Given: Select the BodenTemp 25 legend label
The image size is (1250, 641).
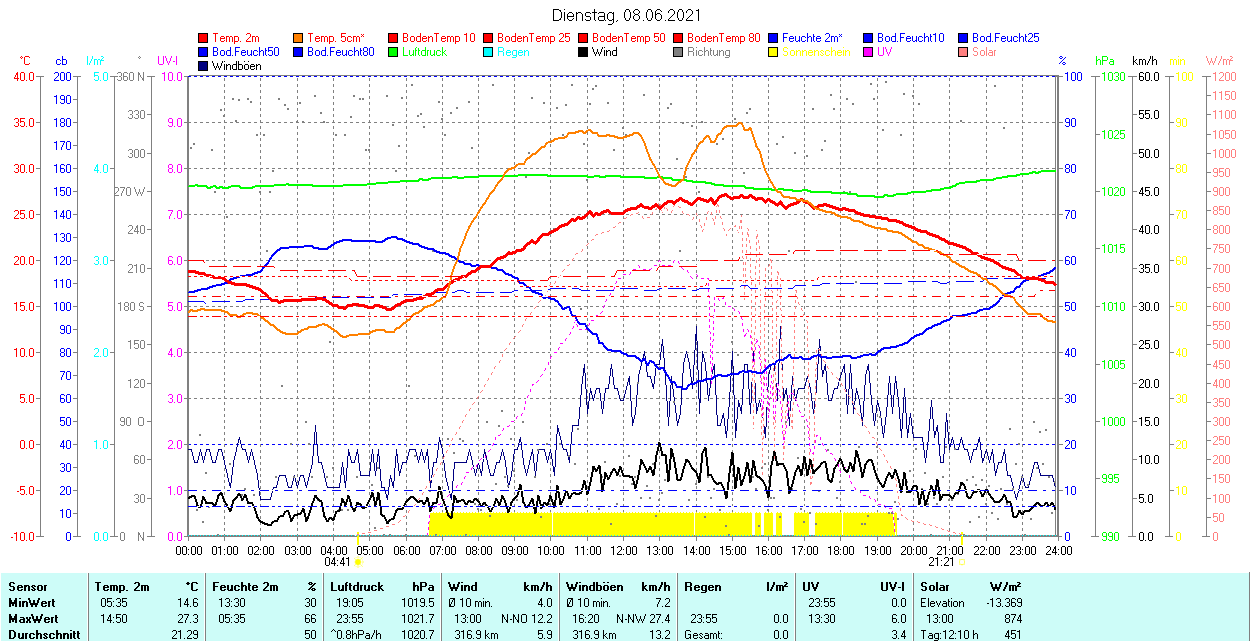Looking at the screenshot, I should coord(534,38).
